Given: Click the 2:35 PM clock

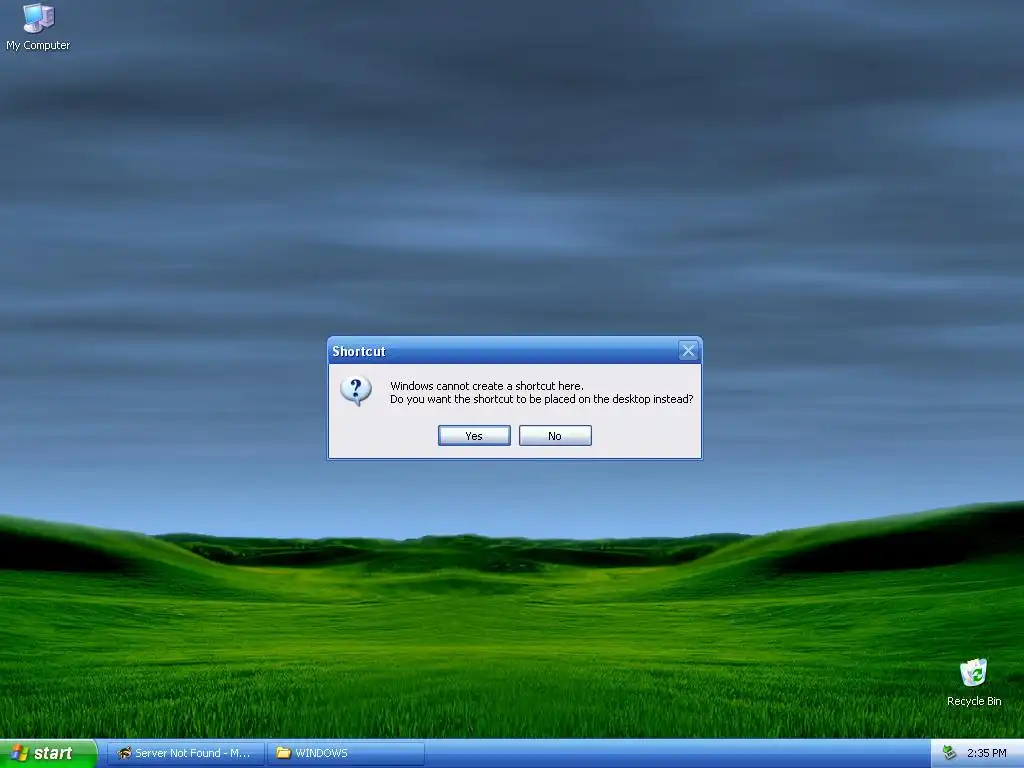Looking at the screenshot, I should (x=986, y=753).
